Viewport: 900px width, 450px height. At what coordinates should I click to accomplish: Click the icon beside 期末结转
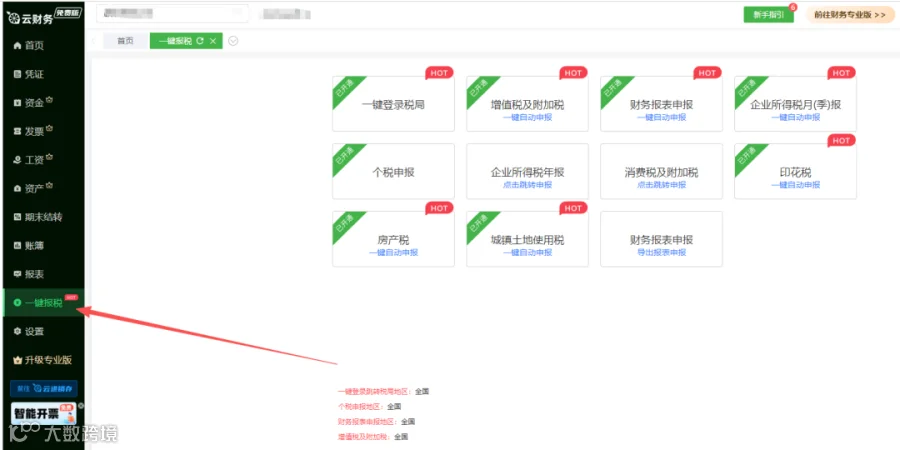pos(17,217)
